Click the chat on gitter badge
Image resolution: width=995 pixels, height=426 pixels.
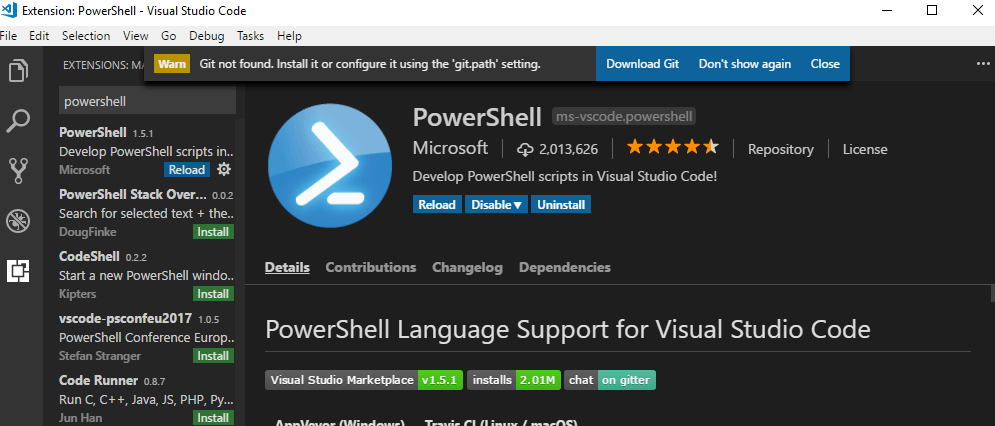610,380
